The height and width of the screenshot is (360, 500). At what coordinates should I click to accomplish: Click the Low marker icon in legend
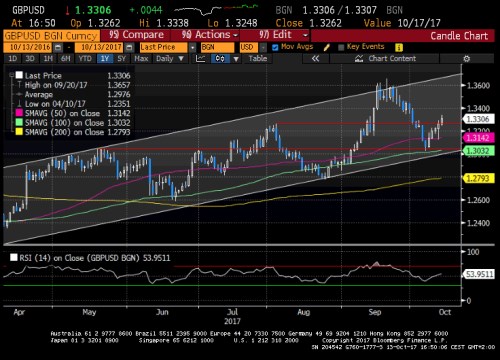pyautogui.click(x=20, y=104)
